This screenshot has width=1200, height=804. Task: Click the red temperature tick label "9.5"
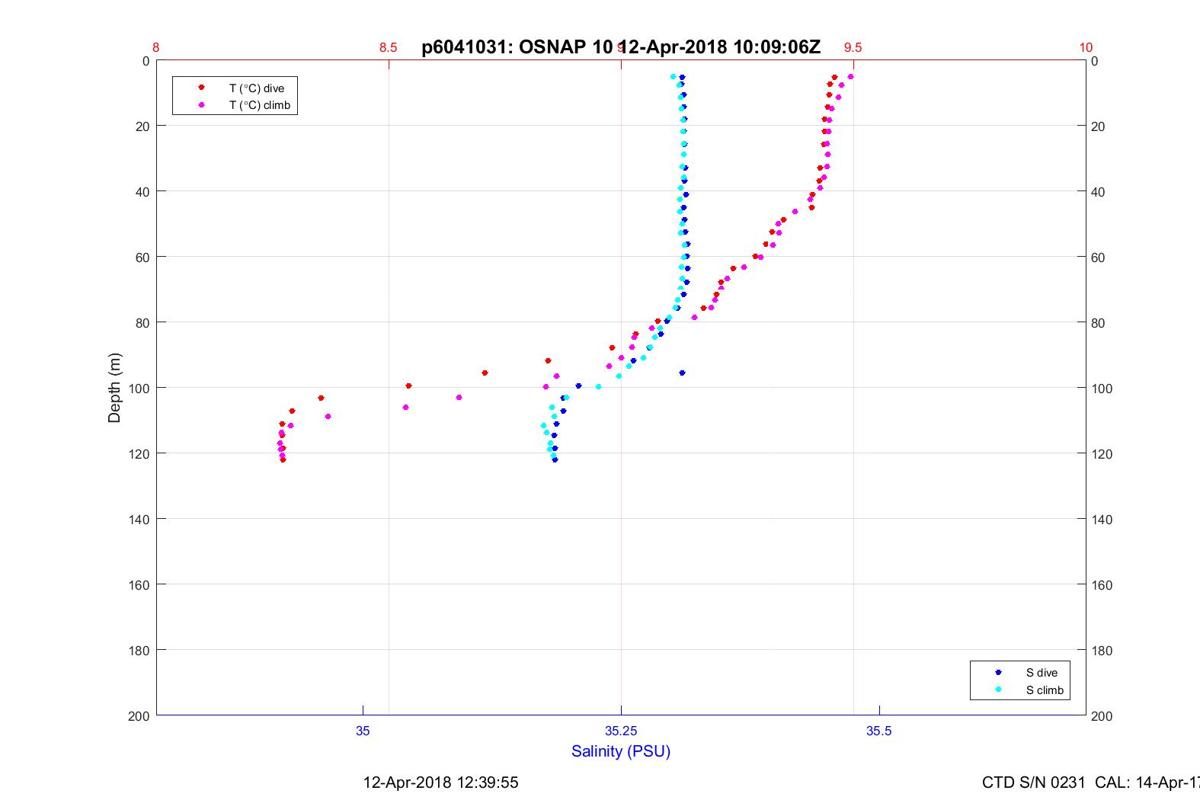pyautogui.click(x=853, y=47)
